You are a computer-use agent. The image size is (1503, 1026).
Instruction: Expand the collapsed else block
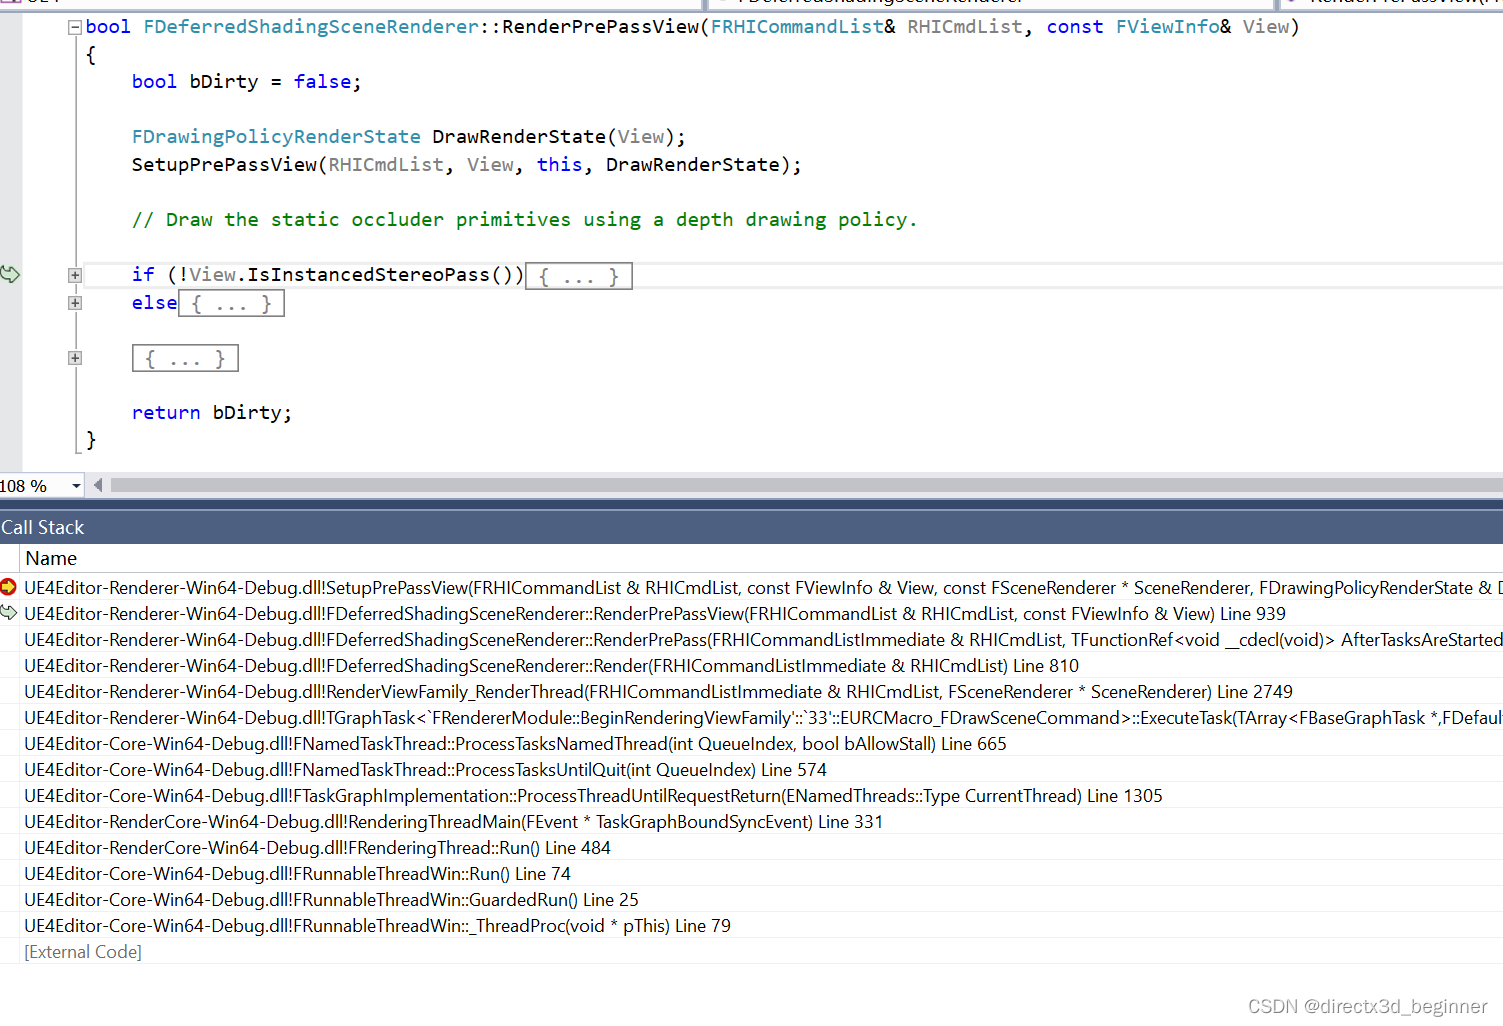tap(75, 303)
